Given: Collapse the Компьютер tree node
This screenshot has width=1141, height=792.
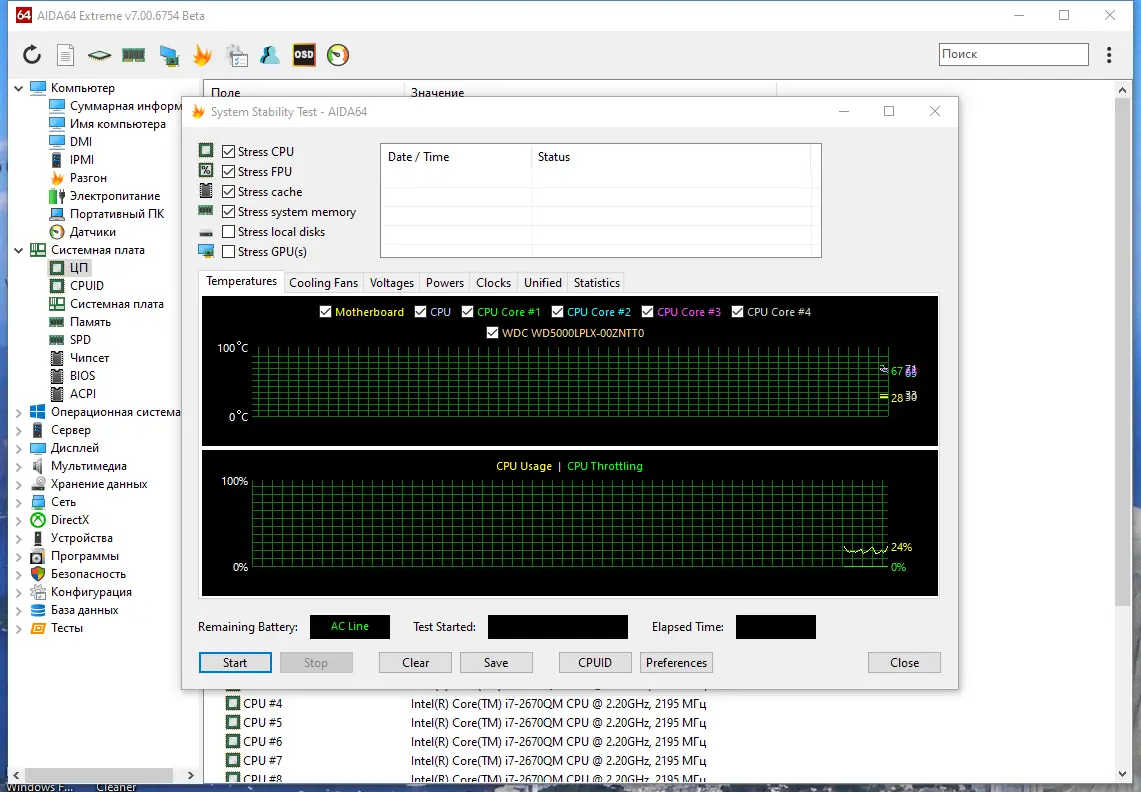Looking at the screenshot, I should pyautogui.click(x=18, y=88).
